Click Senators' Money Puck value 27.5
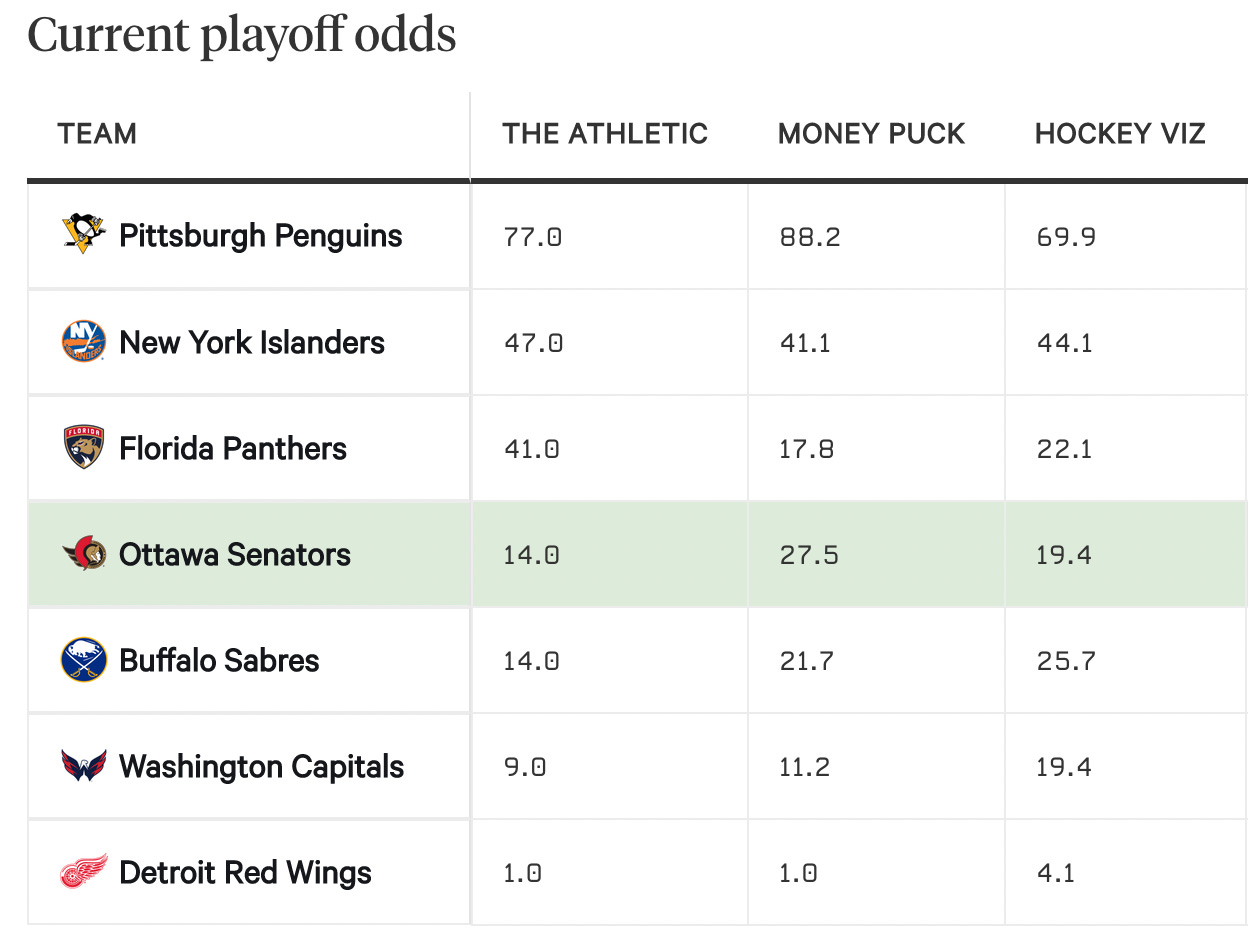The height and width of the screenshot is (926, 1248). [810, 554]
